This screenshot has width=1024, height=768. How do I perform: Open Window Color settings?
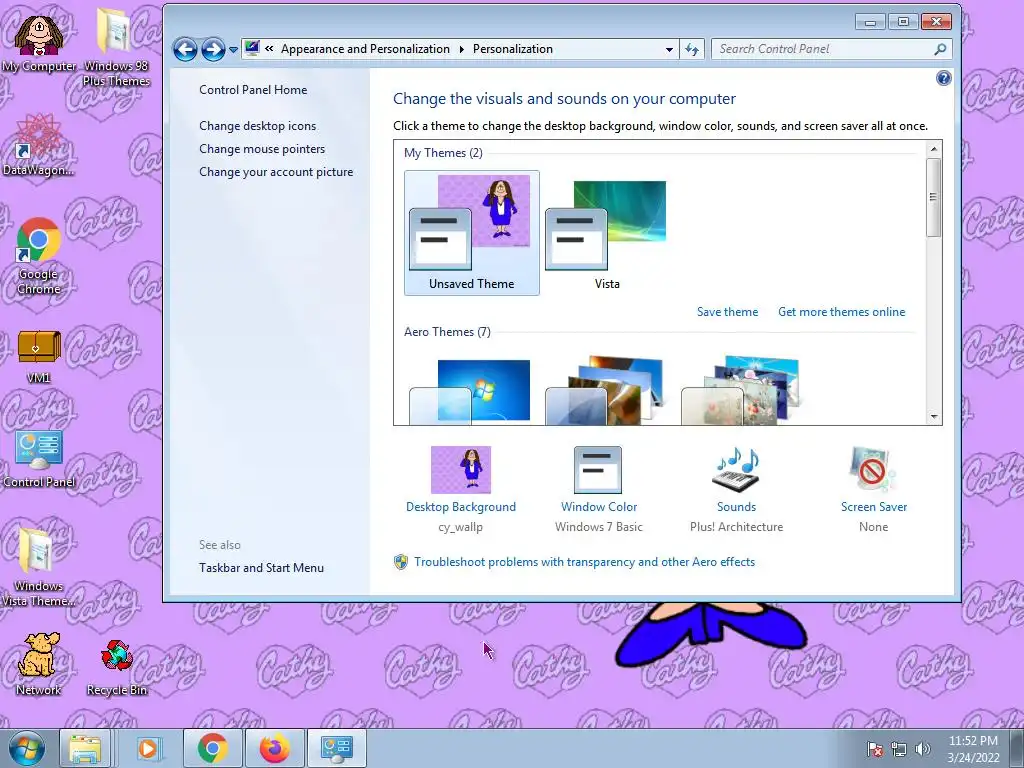598,490
